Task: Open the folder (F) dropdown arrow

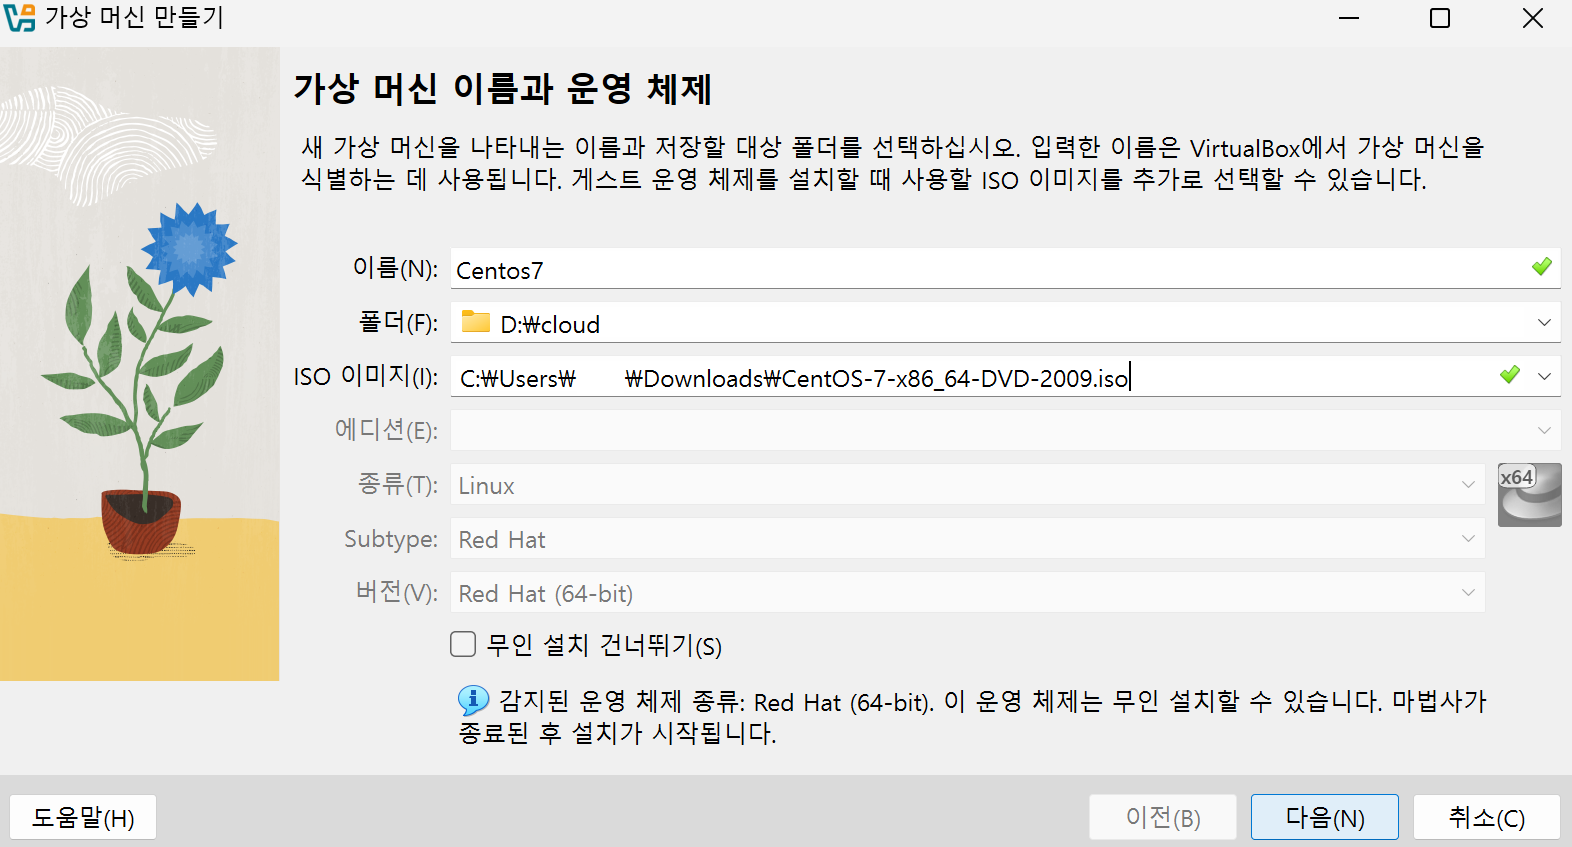Action: pos(1544,322)
